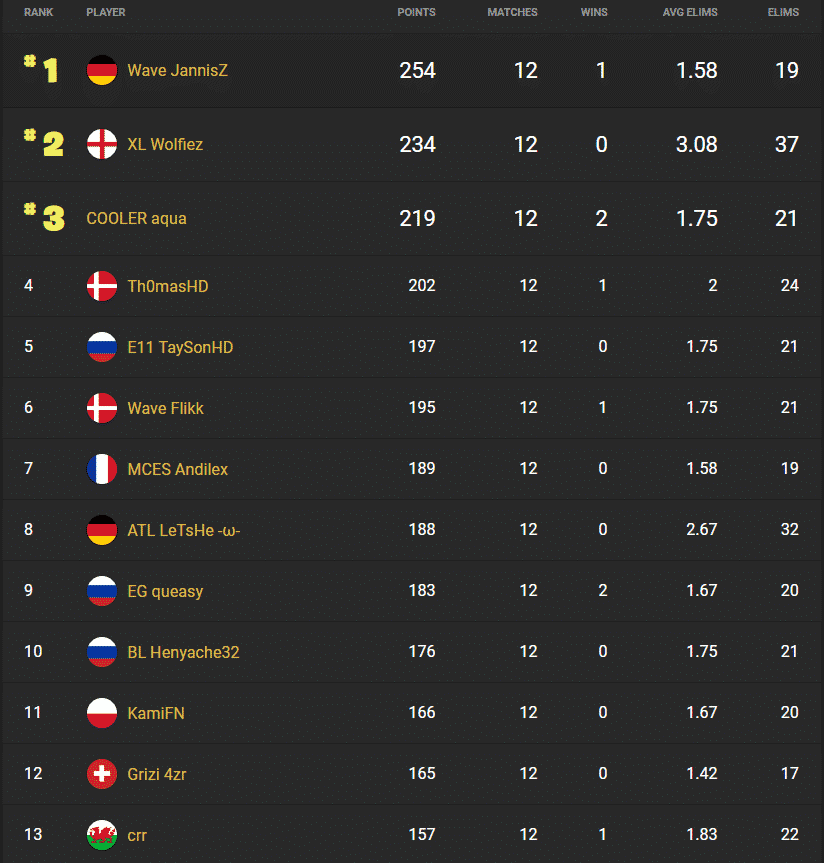Click the France flag next to MCES Andilex

101,468
